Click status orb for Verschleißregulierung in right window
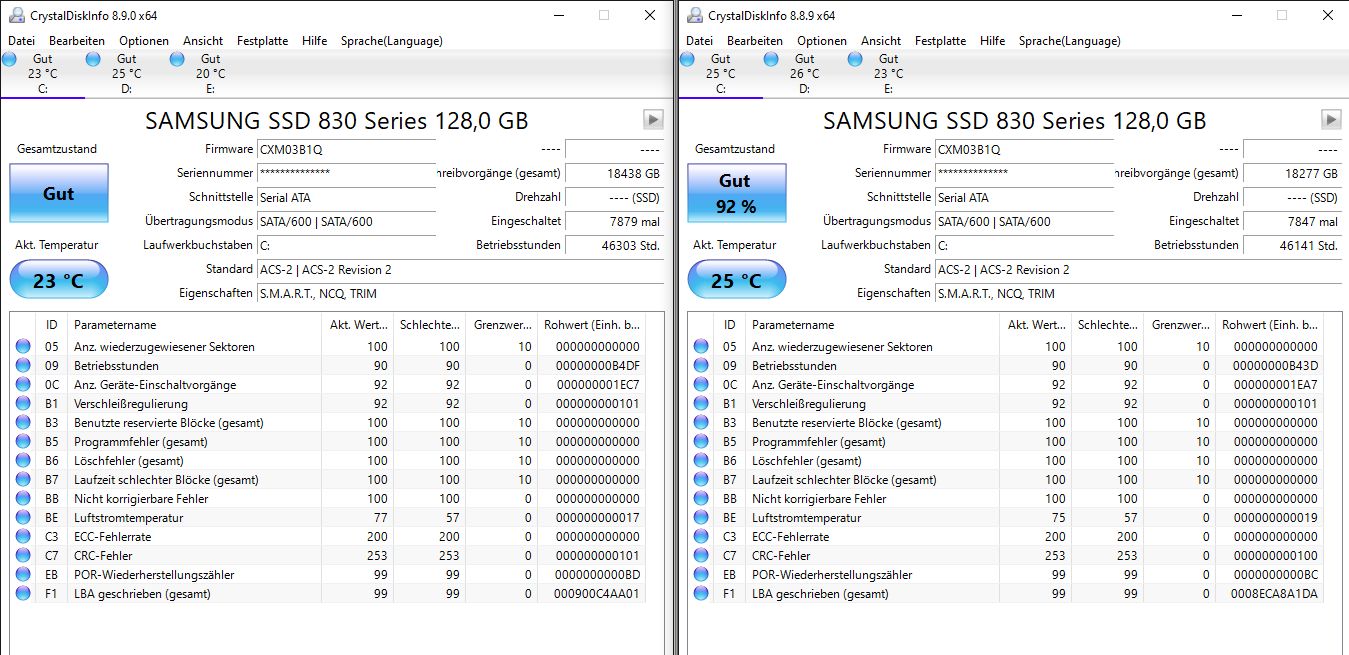Viewport: 1349px width, 655px height. (x=701, y=404)
